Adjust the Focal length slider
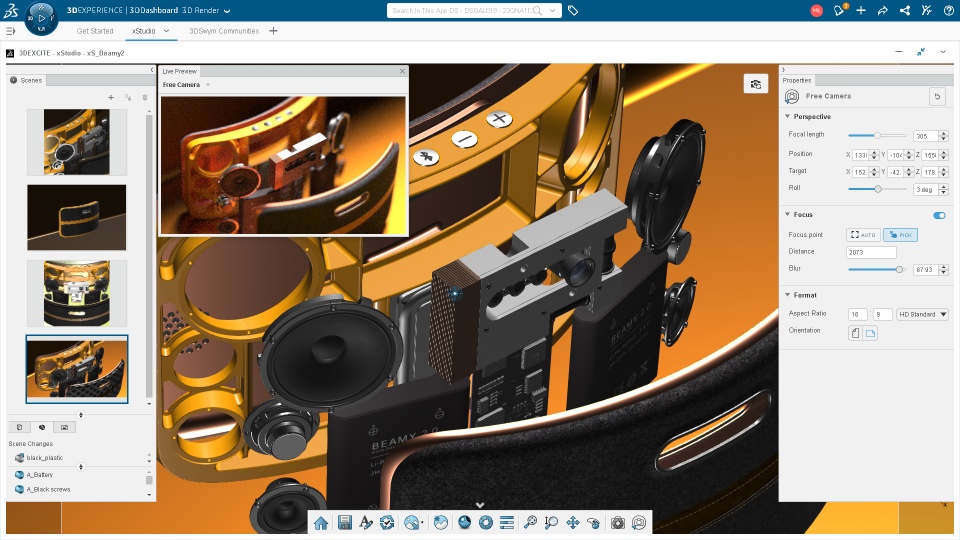This screenshot has height=540, width=960. (877, 135)
